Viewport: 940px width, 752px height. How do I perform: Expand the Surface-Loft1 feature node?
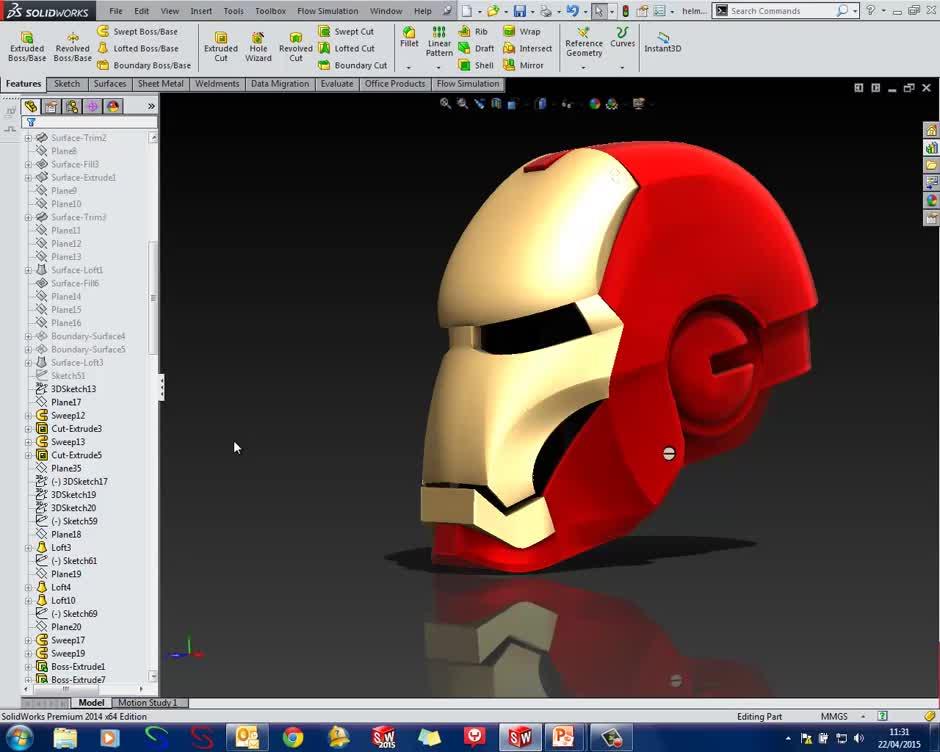pos(28,269)
